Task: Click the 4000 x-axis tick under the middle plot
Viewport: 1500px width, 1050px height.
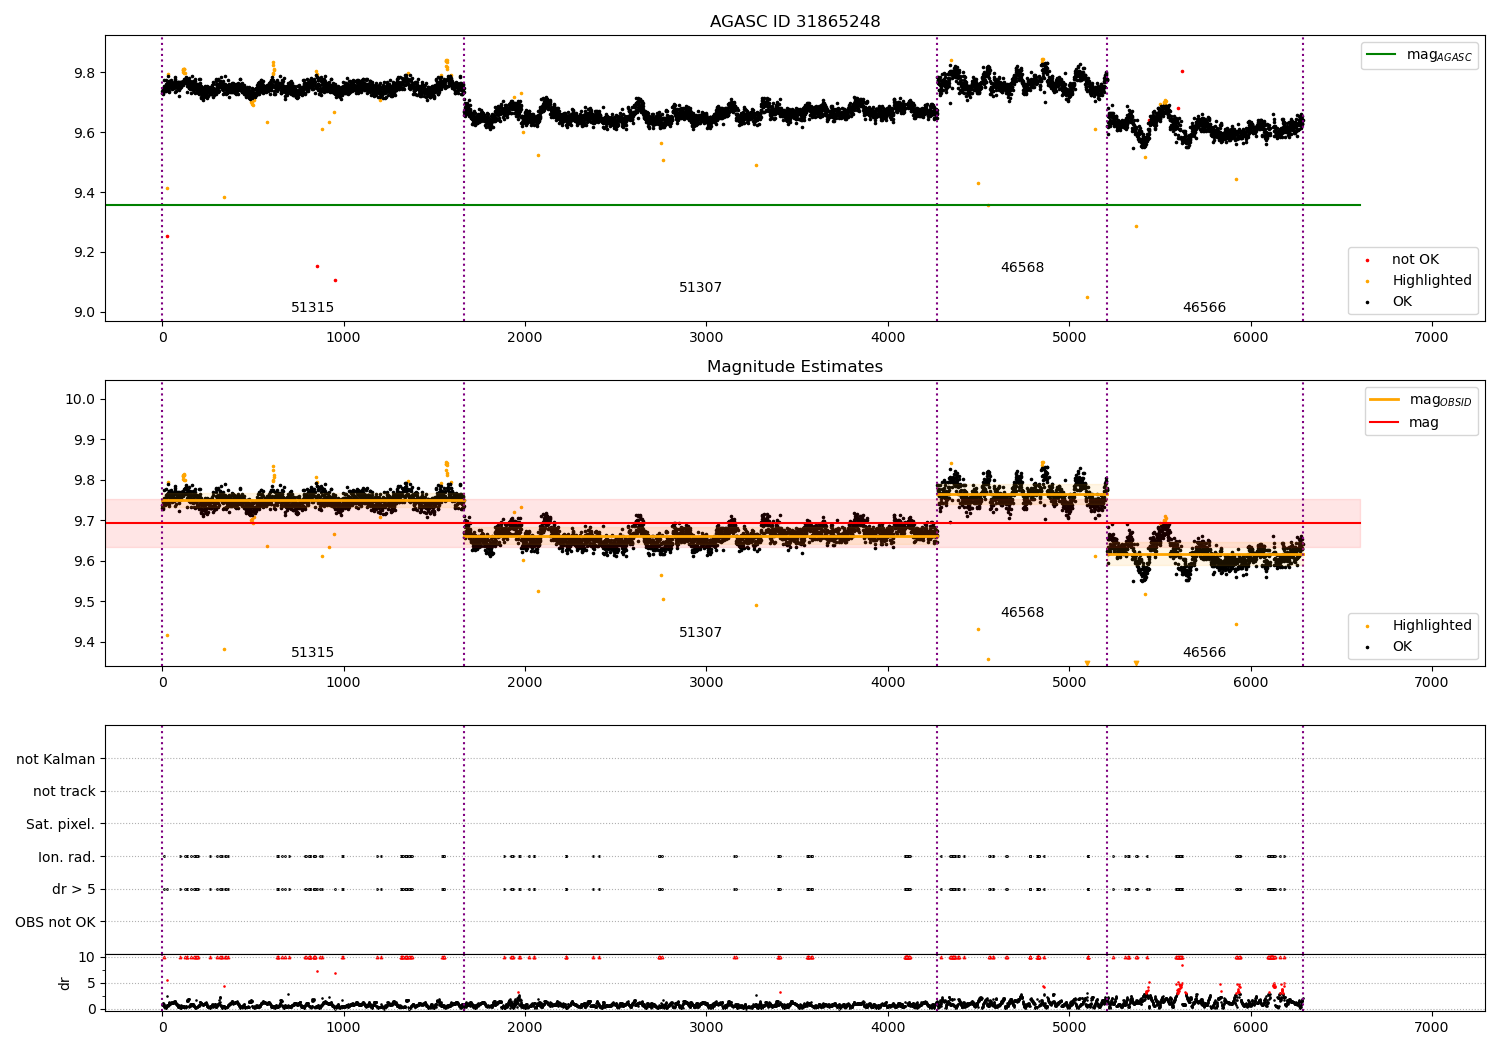Action: tap(888, 682)
